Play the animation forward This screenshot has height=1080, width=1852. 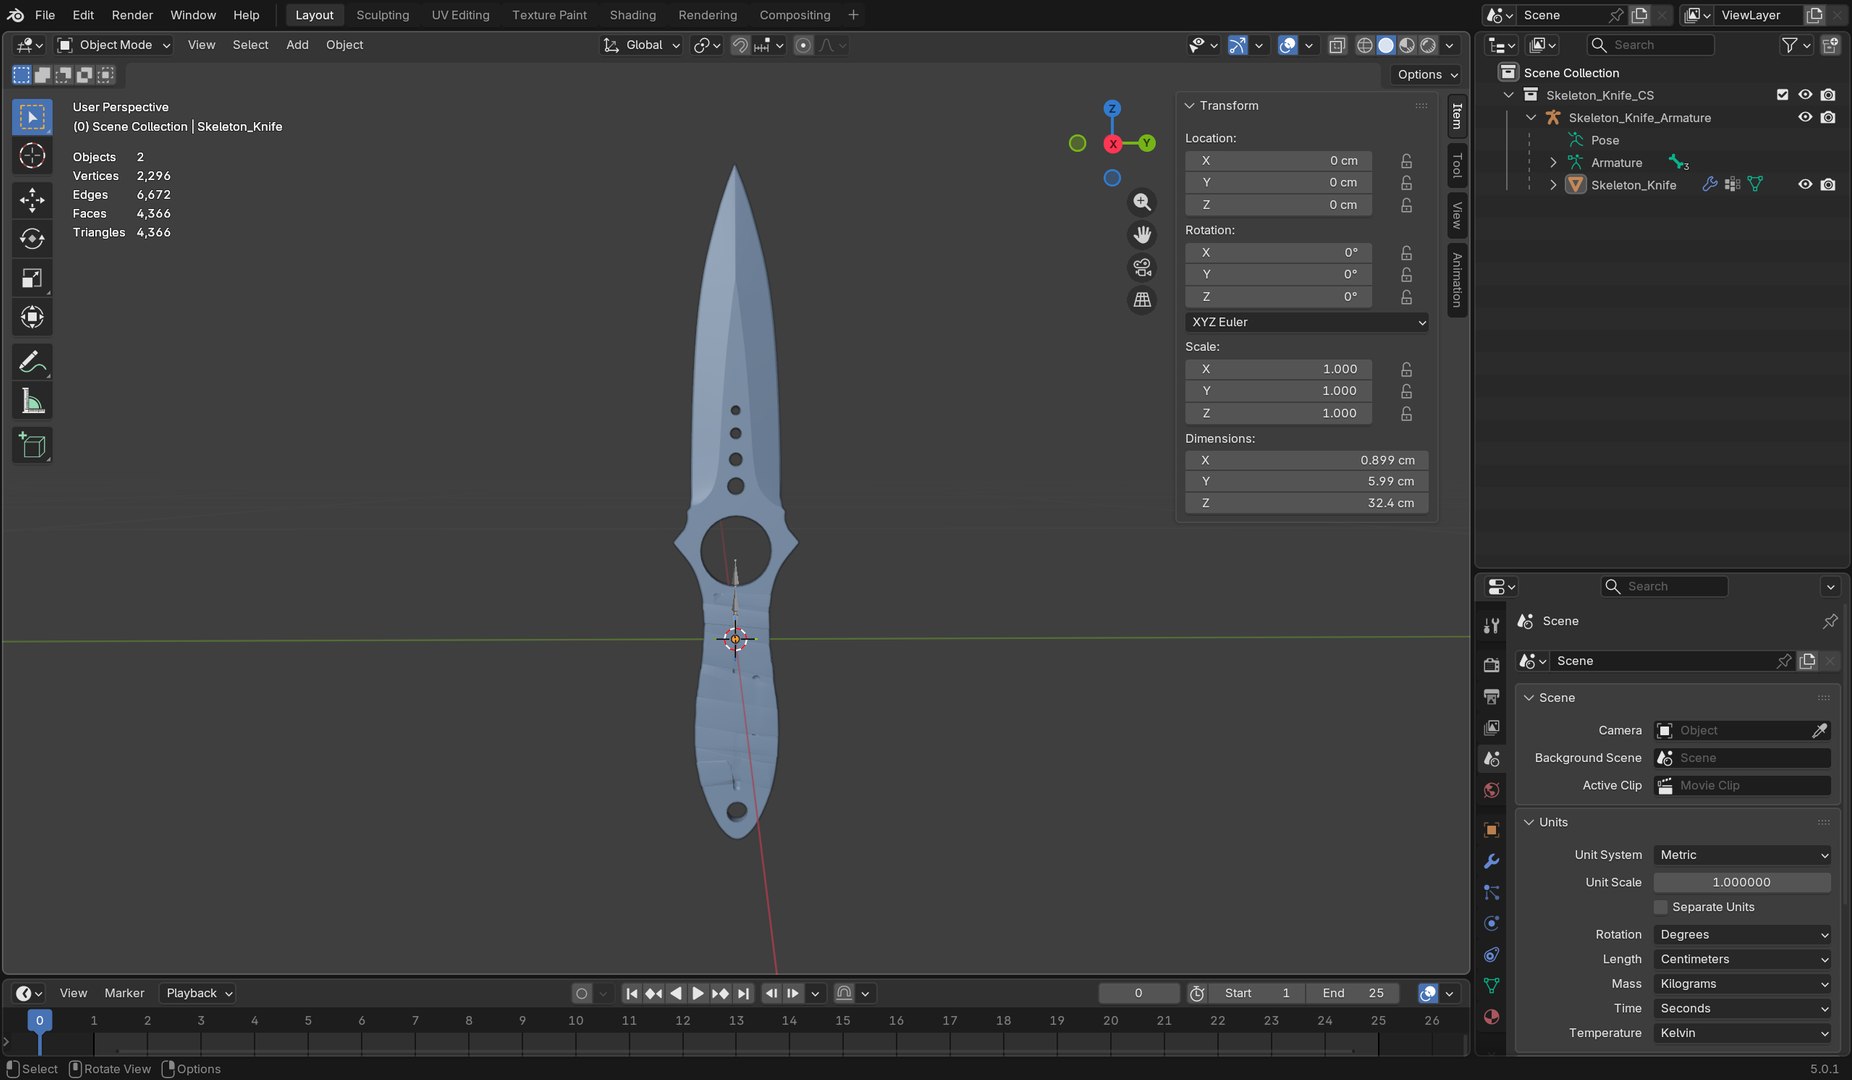pos(698,993)
